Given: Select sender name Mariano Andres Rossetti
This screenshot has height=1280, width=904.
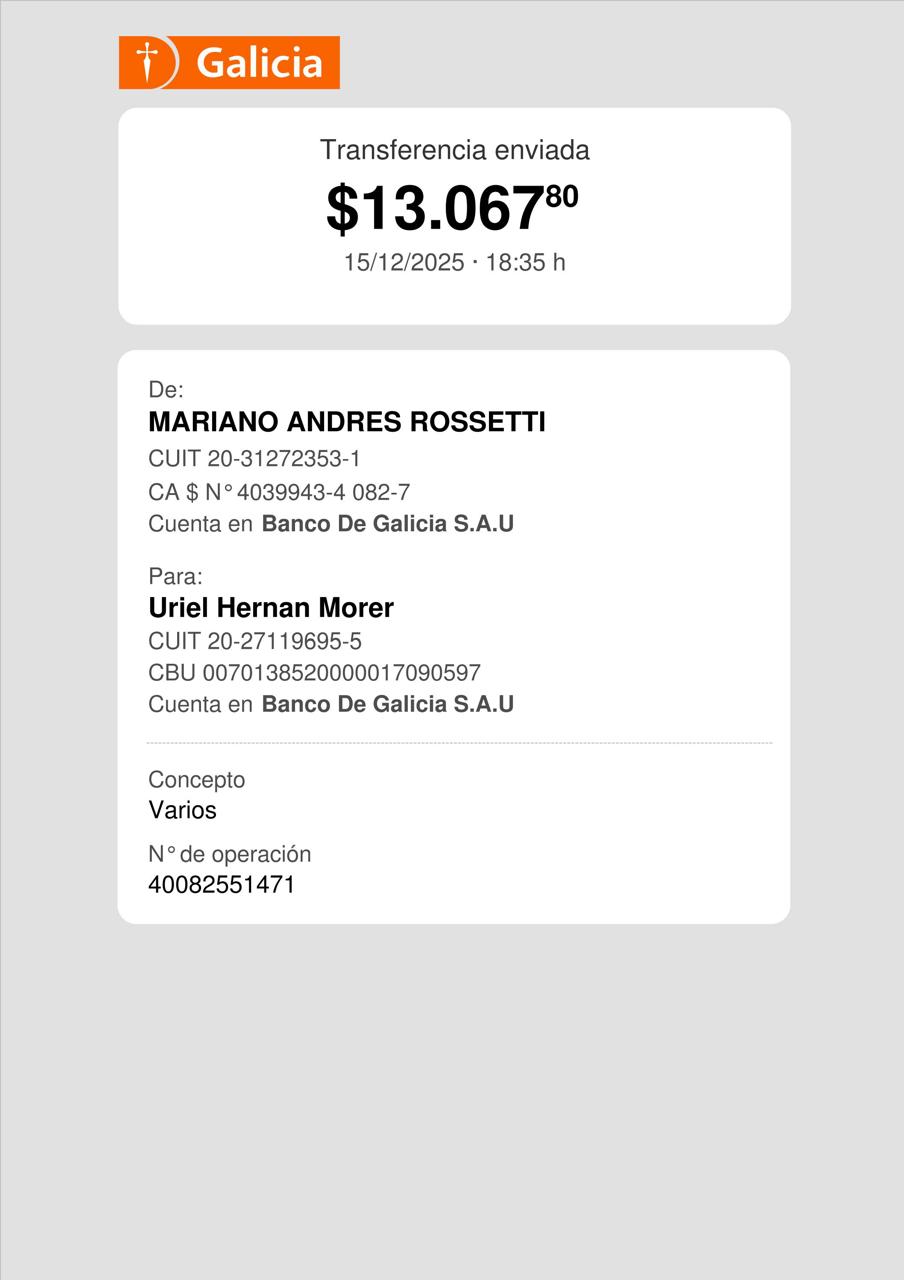Looking at the screenshot, I should coord(346,422).
